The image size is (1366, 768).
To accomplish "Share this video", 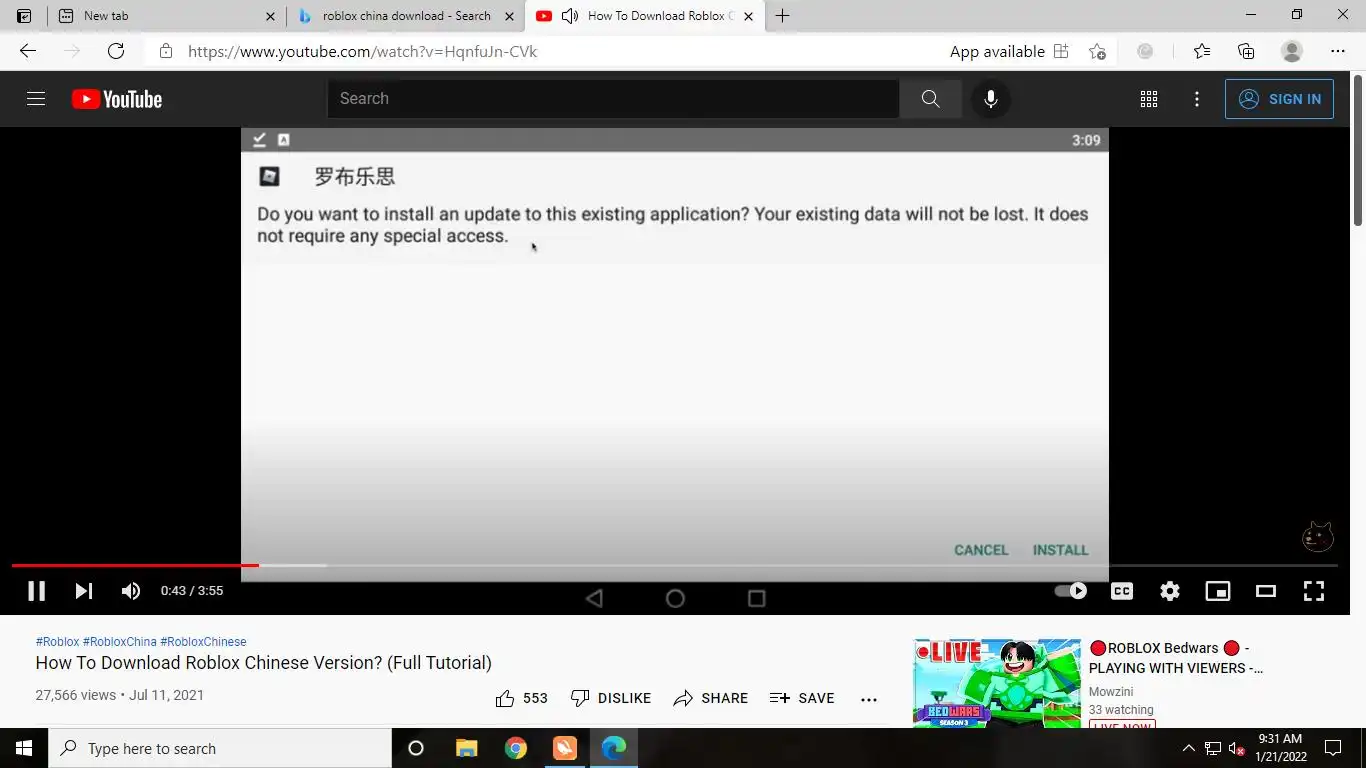I will pos(710,698).
